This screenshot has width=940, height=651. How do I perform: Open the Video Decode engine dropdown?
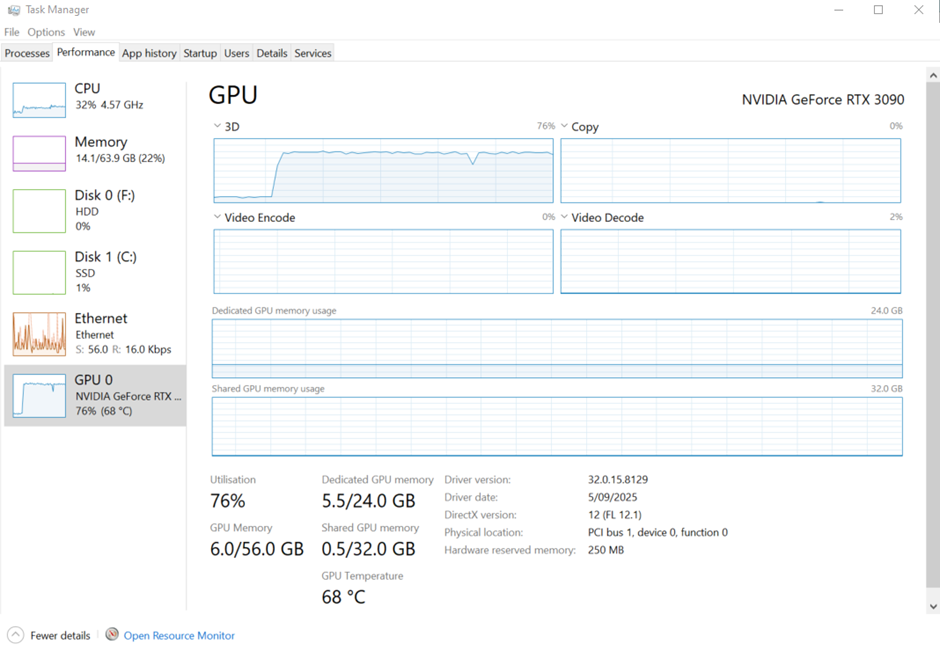565,217
